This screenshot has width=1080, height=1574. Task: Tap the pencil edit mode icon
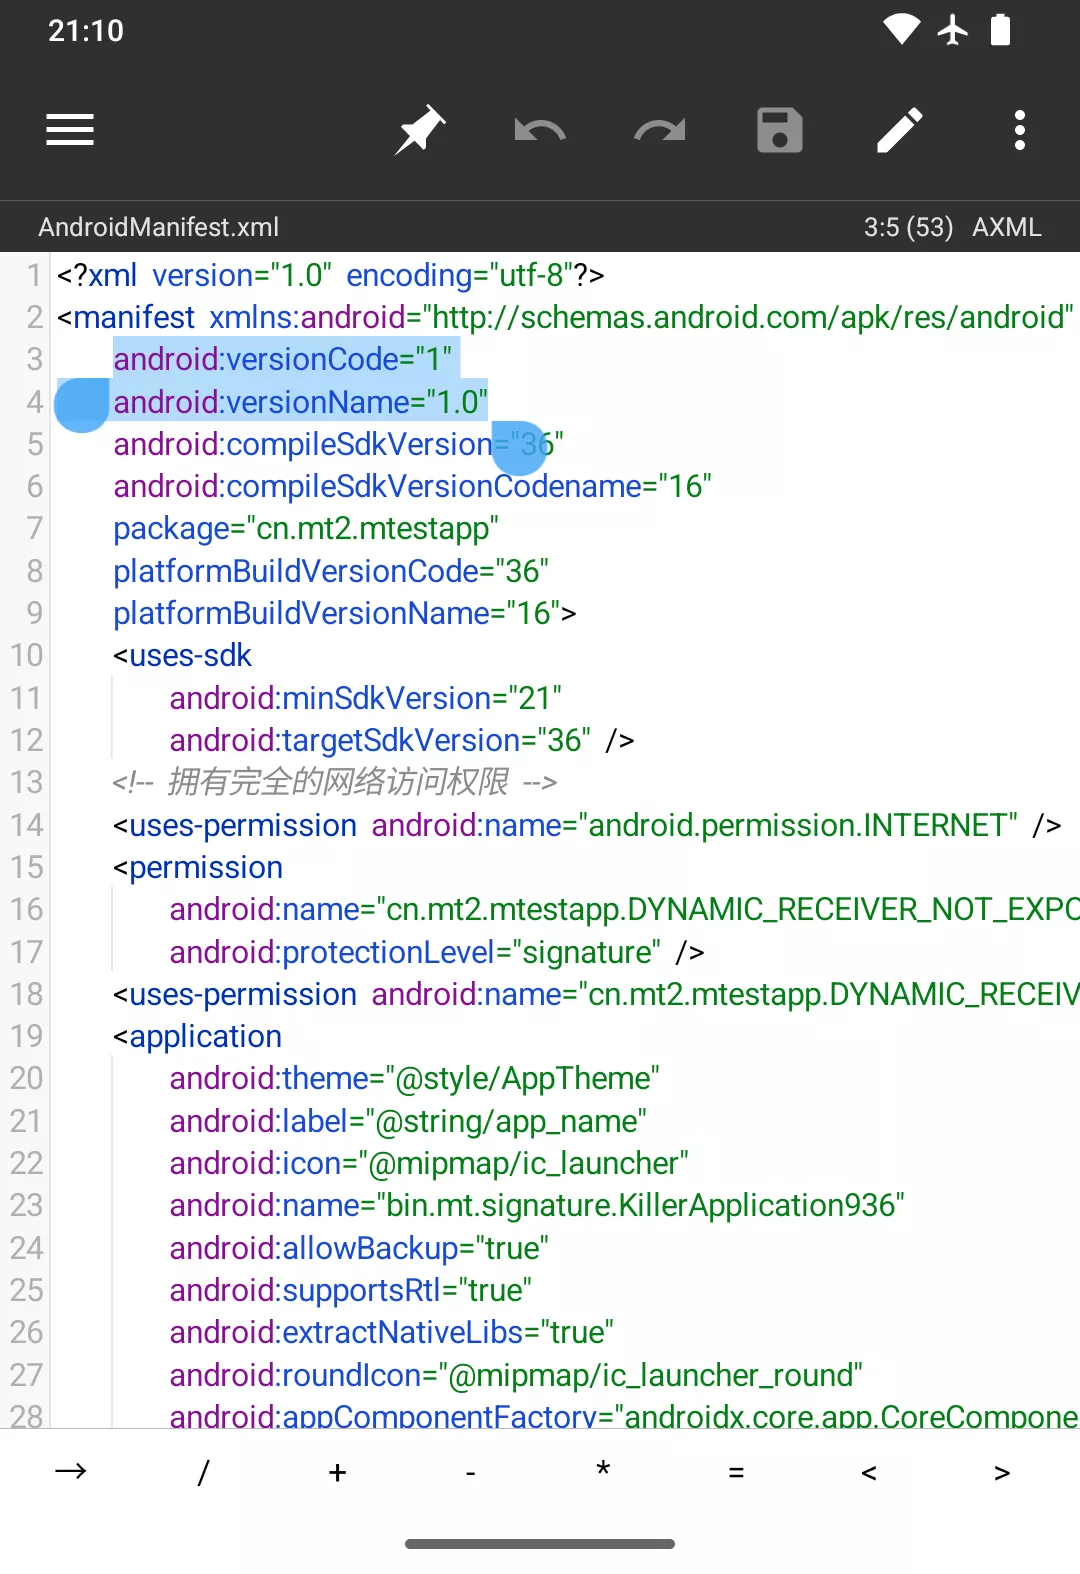(900, 130)
